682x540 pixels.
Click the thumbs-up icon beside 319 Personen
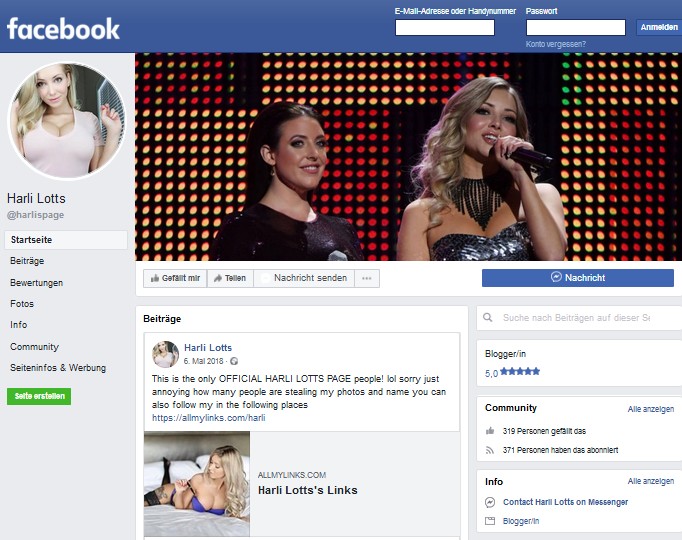click(x=490, y=431)
